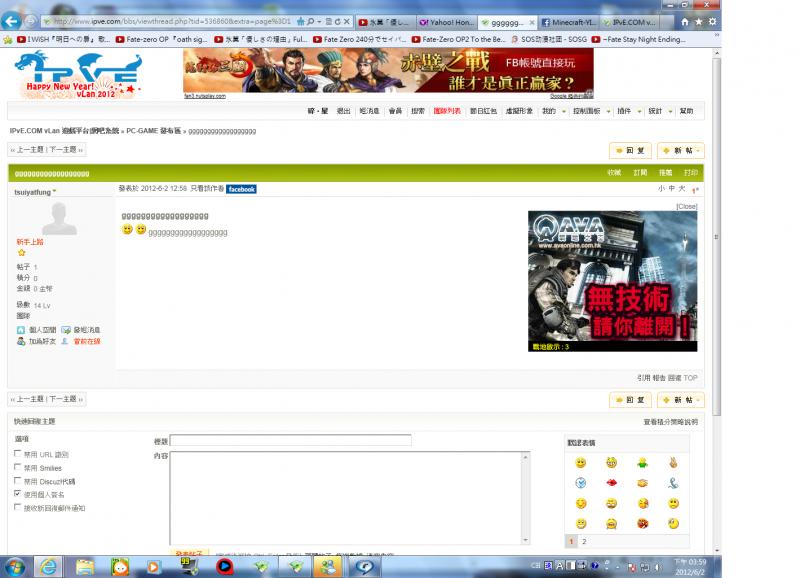Click the 標題 title input field
800x578 pixels.
pos(290,440)
